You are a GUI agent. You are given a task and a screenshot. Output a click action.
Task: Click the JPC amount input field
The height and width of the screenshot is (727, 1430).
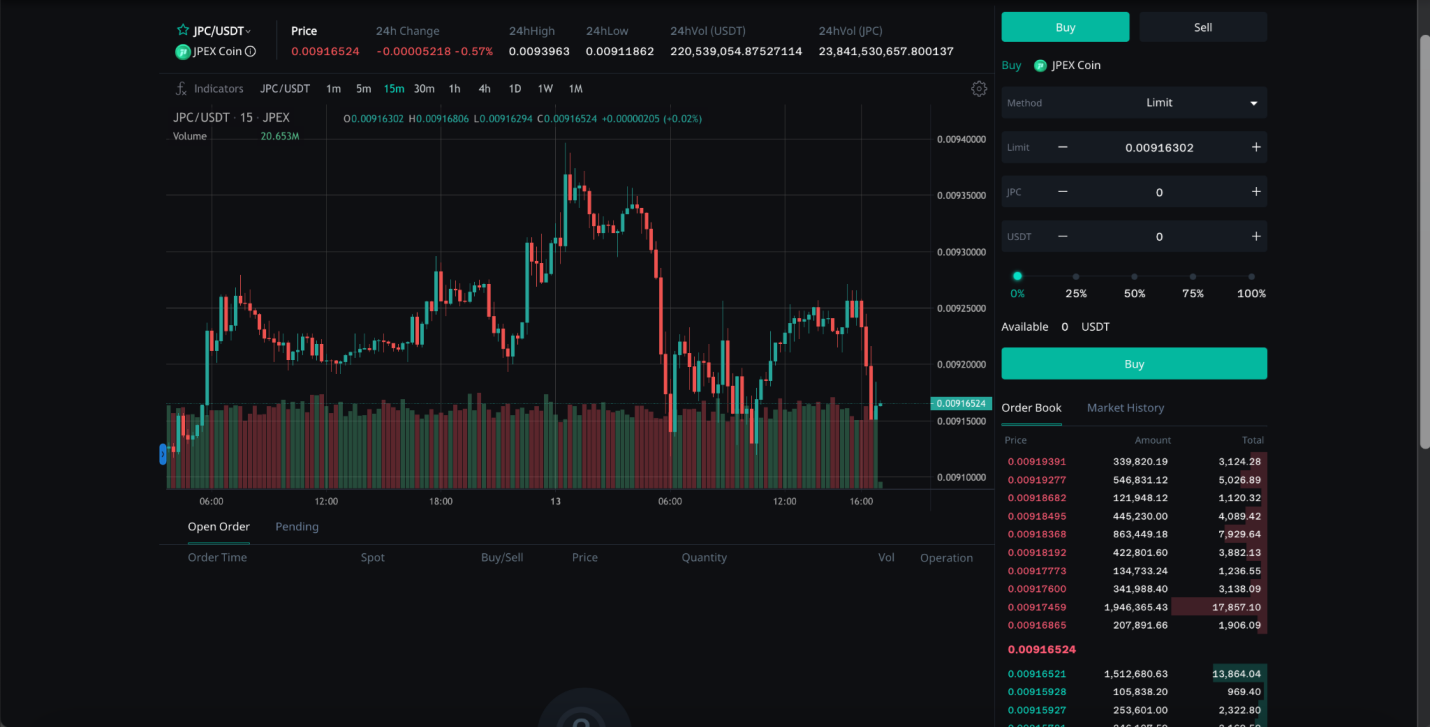point(1159,192)
